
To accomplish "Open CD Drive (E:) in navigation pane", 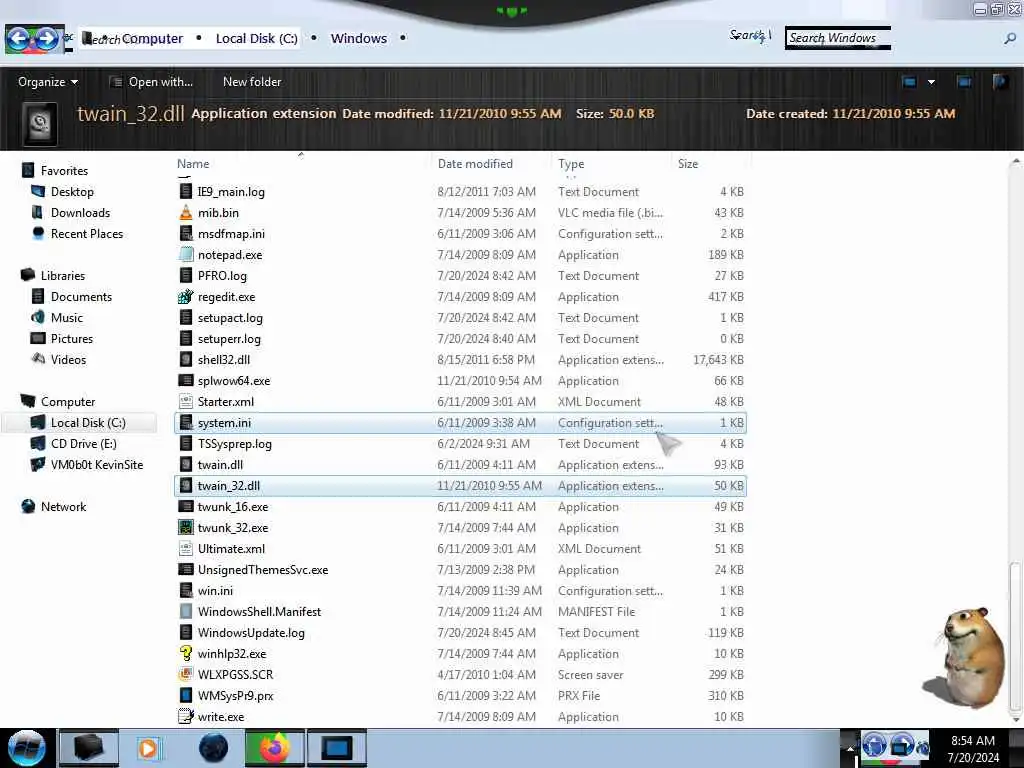I will 84,443.
